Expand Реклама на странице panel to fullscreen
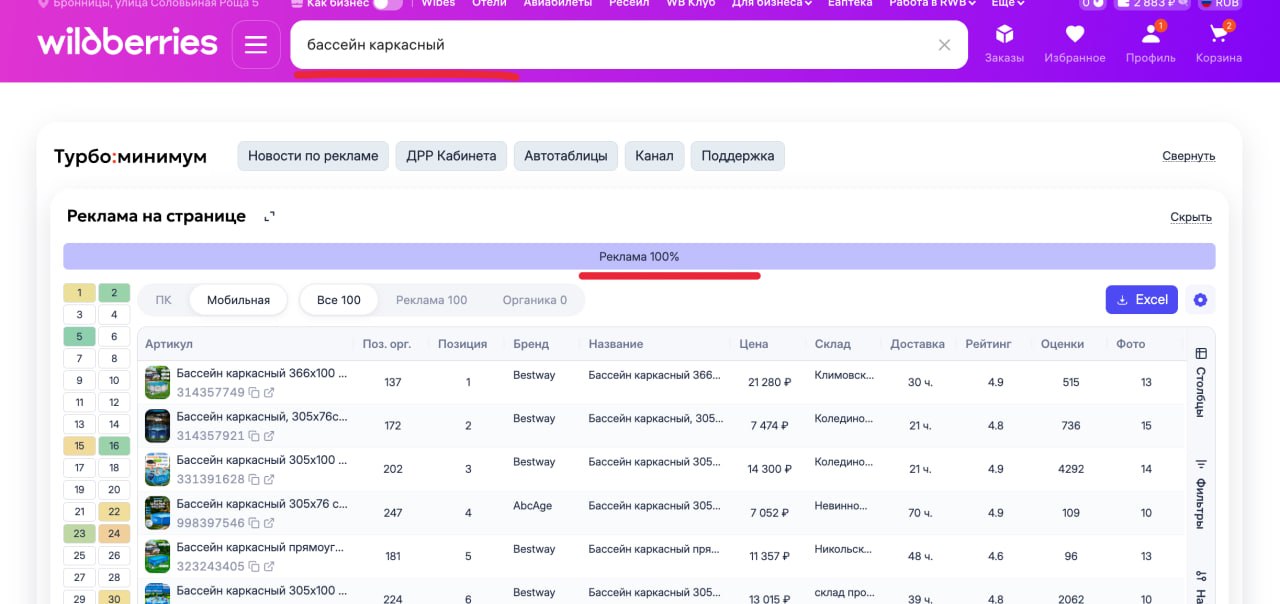This screenshot has width=1280, height=604. click(x=269, y=217)
